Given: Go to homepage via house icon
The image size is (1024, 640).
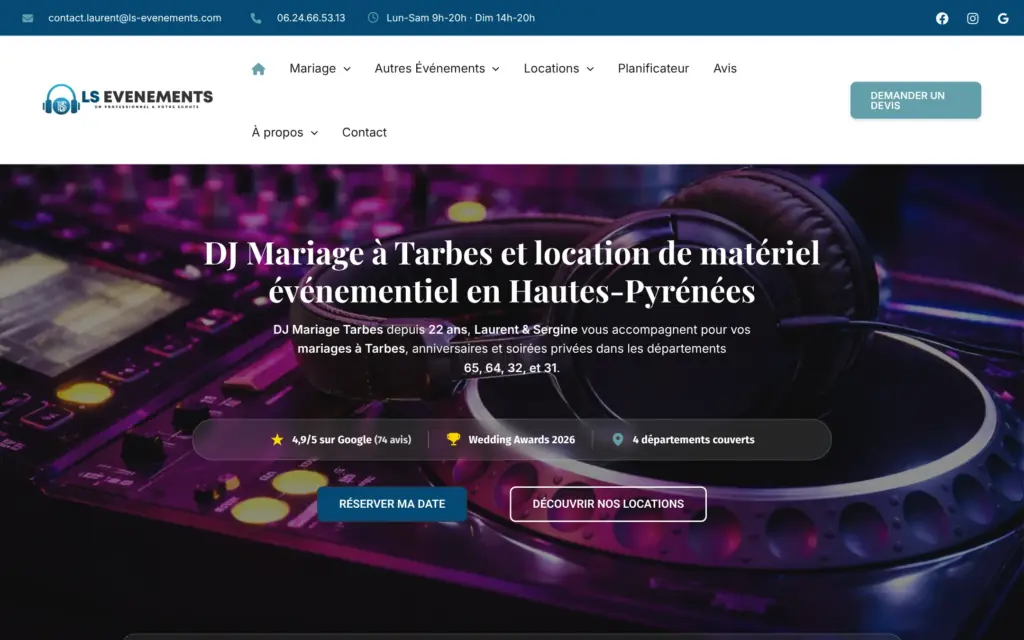Looking at the screenshot, I should click(x=259, y=69).
